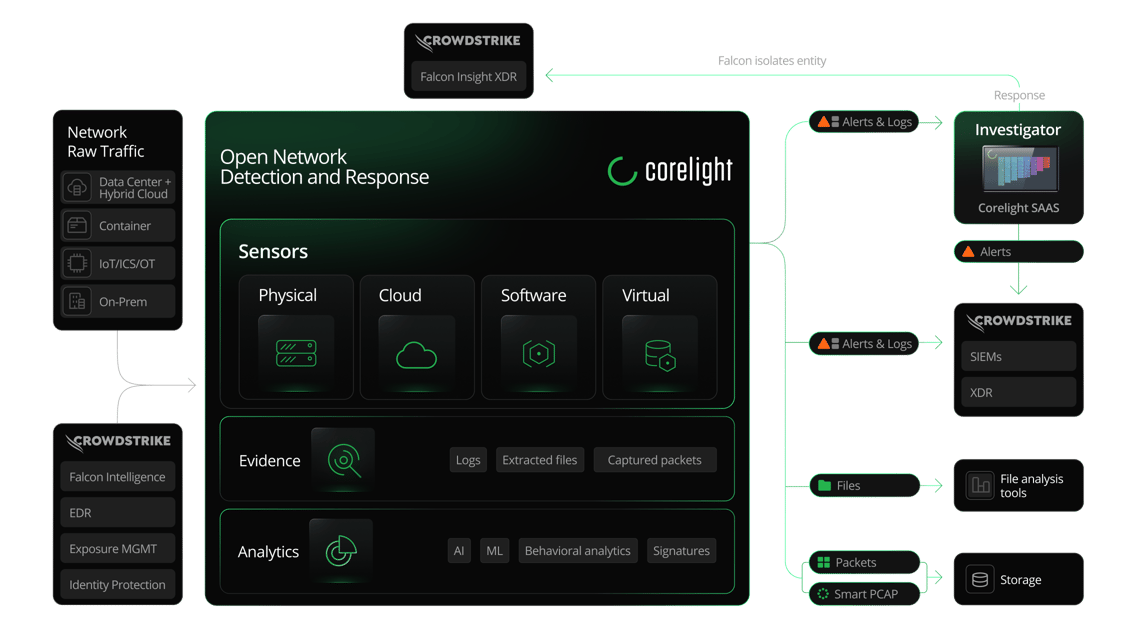Select the Physical sensor server icon
1137x629 pixels.
pyautogui.click(x=296, y=353)
